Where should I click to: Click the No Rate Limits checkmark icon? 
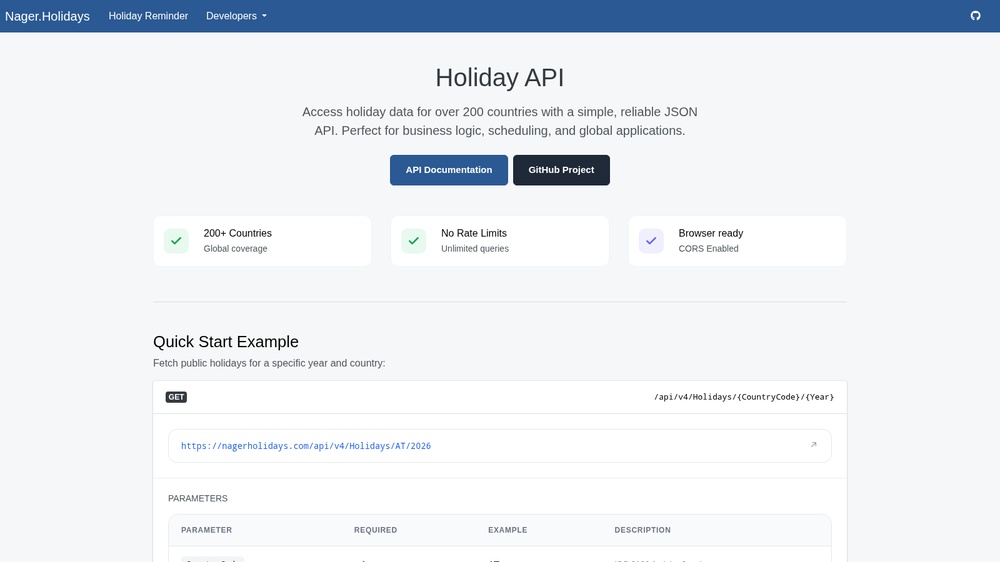tap(413, 240)
